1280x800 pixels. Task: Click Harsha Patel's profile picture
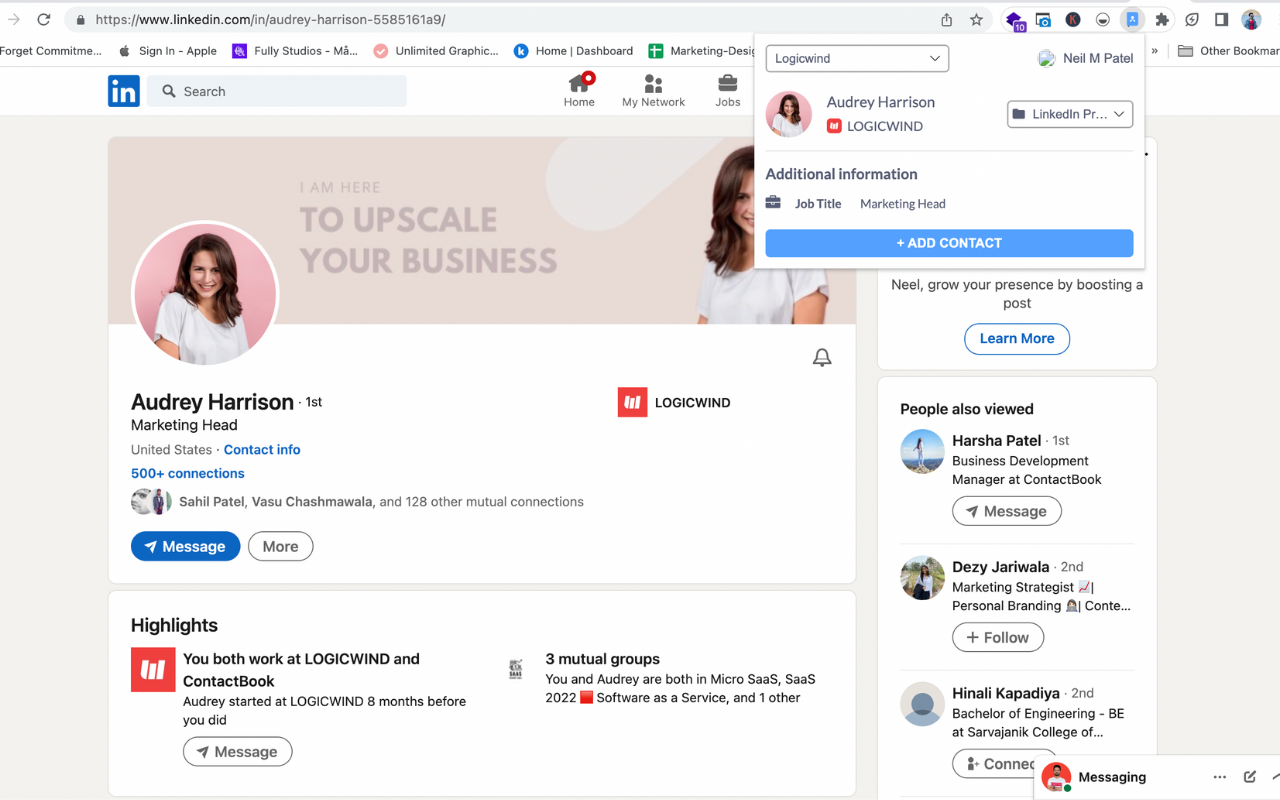(922, 452)
